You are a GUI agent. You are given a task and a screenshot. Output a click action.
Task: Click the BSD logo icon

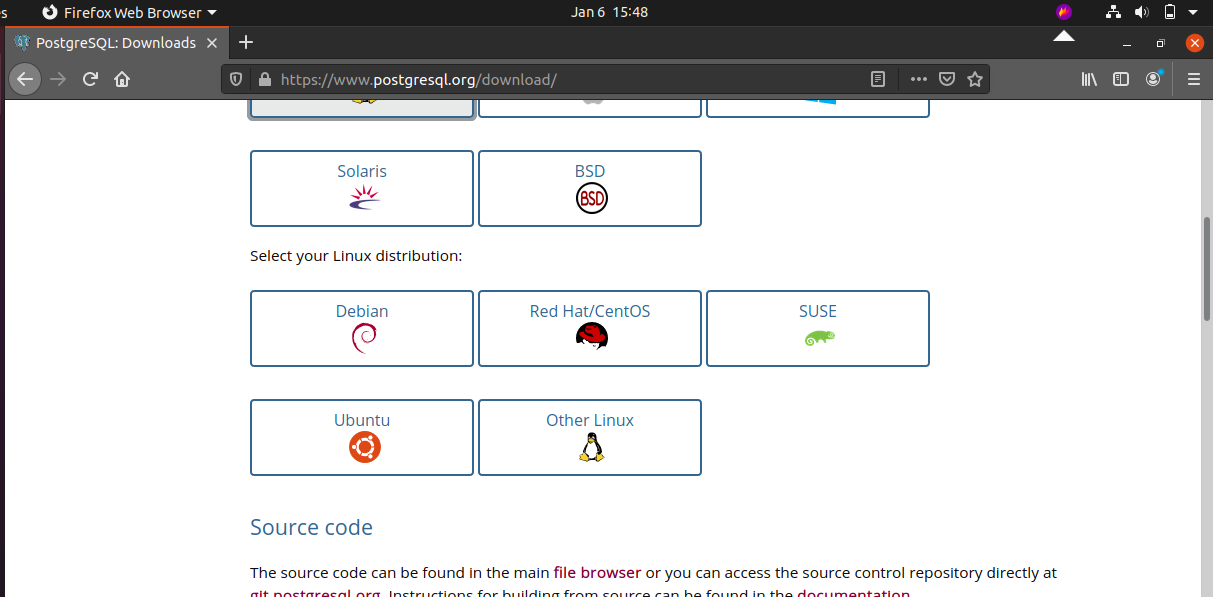(592, 199)
